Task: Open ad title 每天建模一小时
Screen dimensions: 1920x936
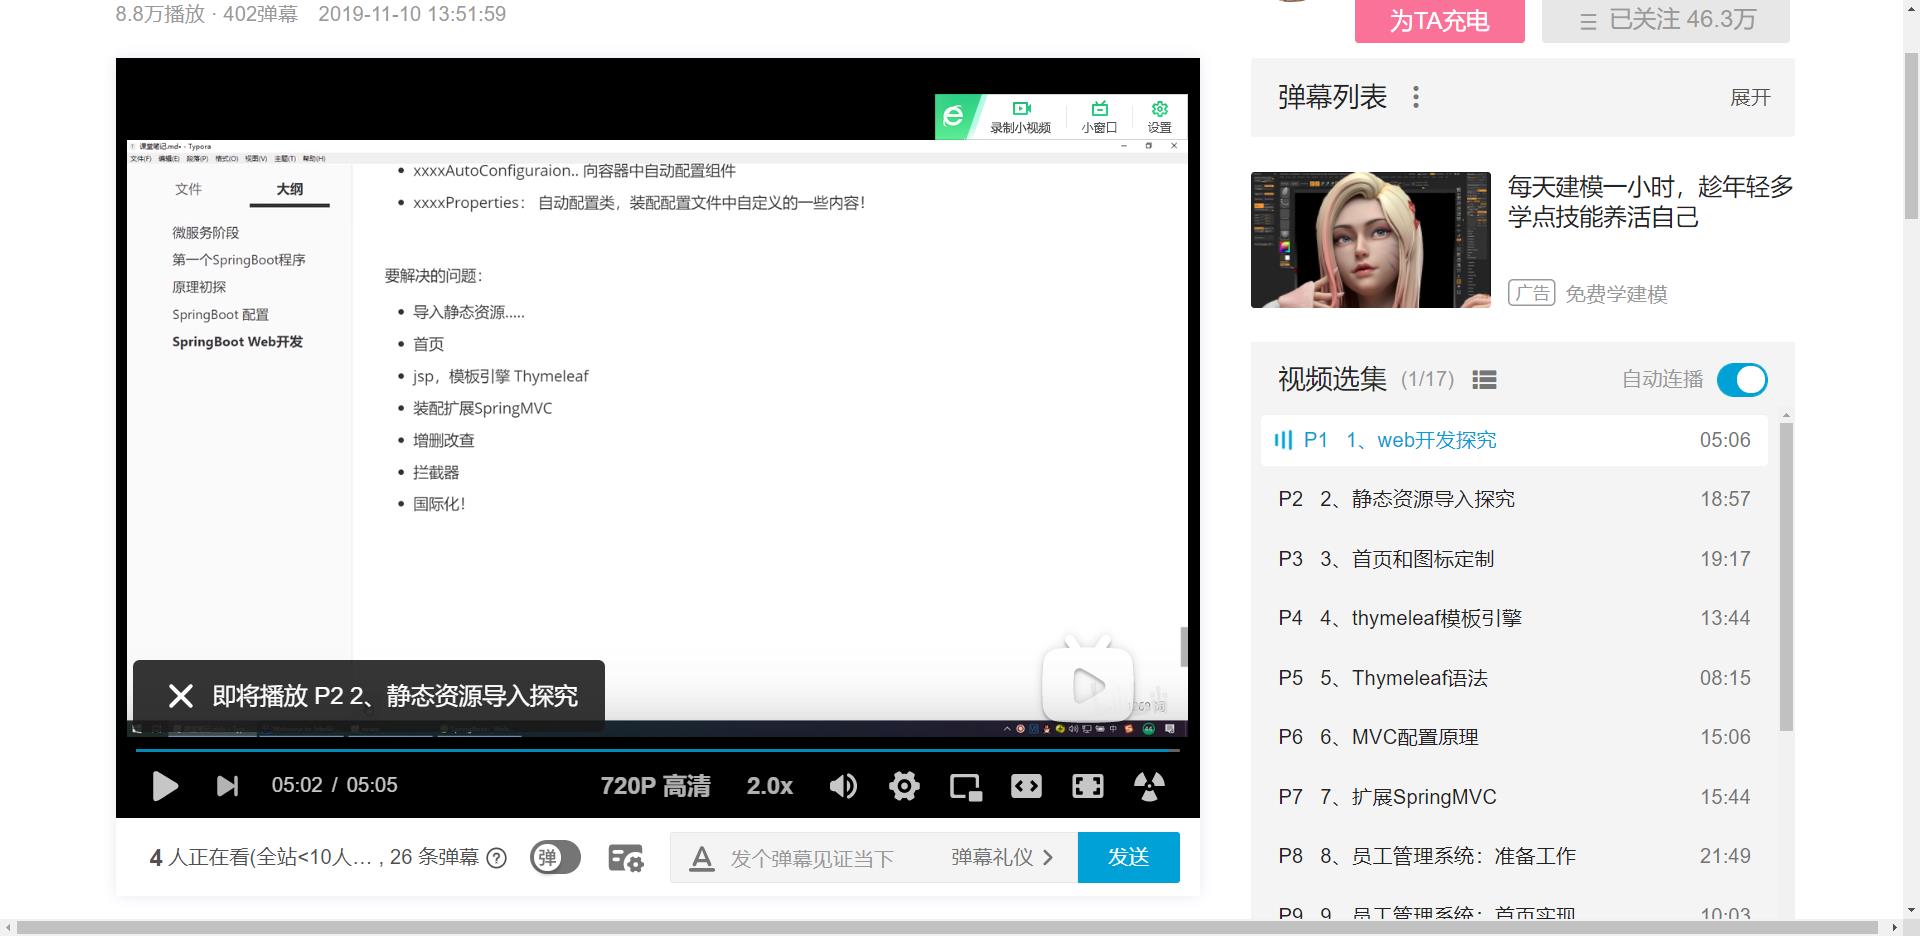Action: pos(1650,201)
